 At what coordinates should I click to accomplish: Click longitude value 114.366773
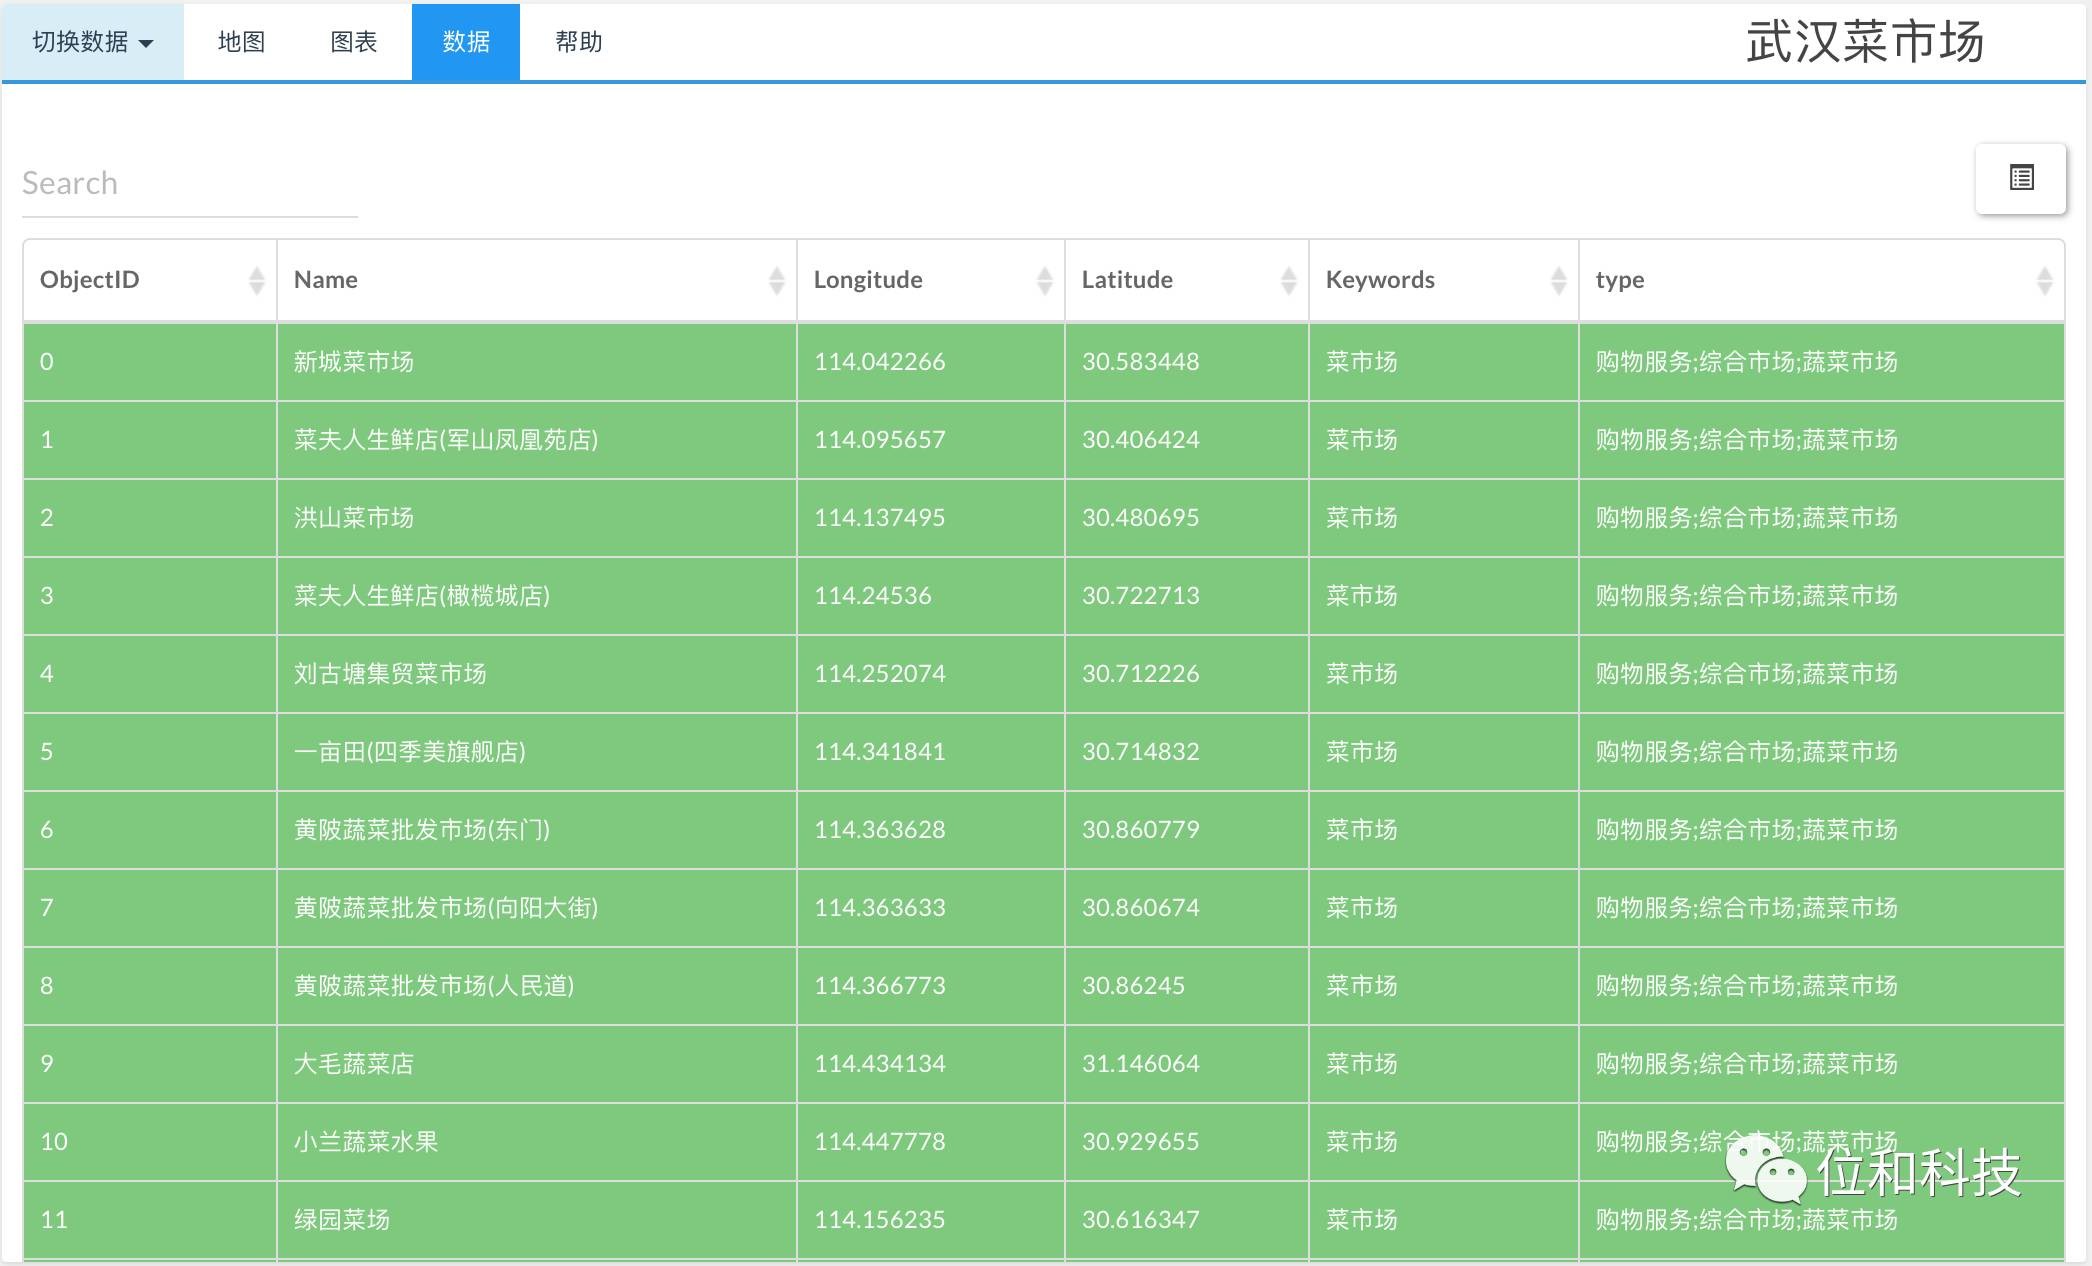tap(880, 986)
